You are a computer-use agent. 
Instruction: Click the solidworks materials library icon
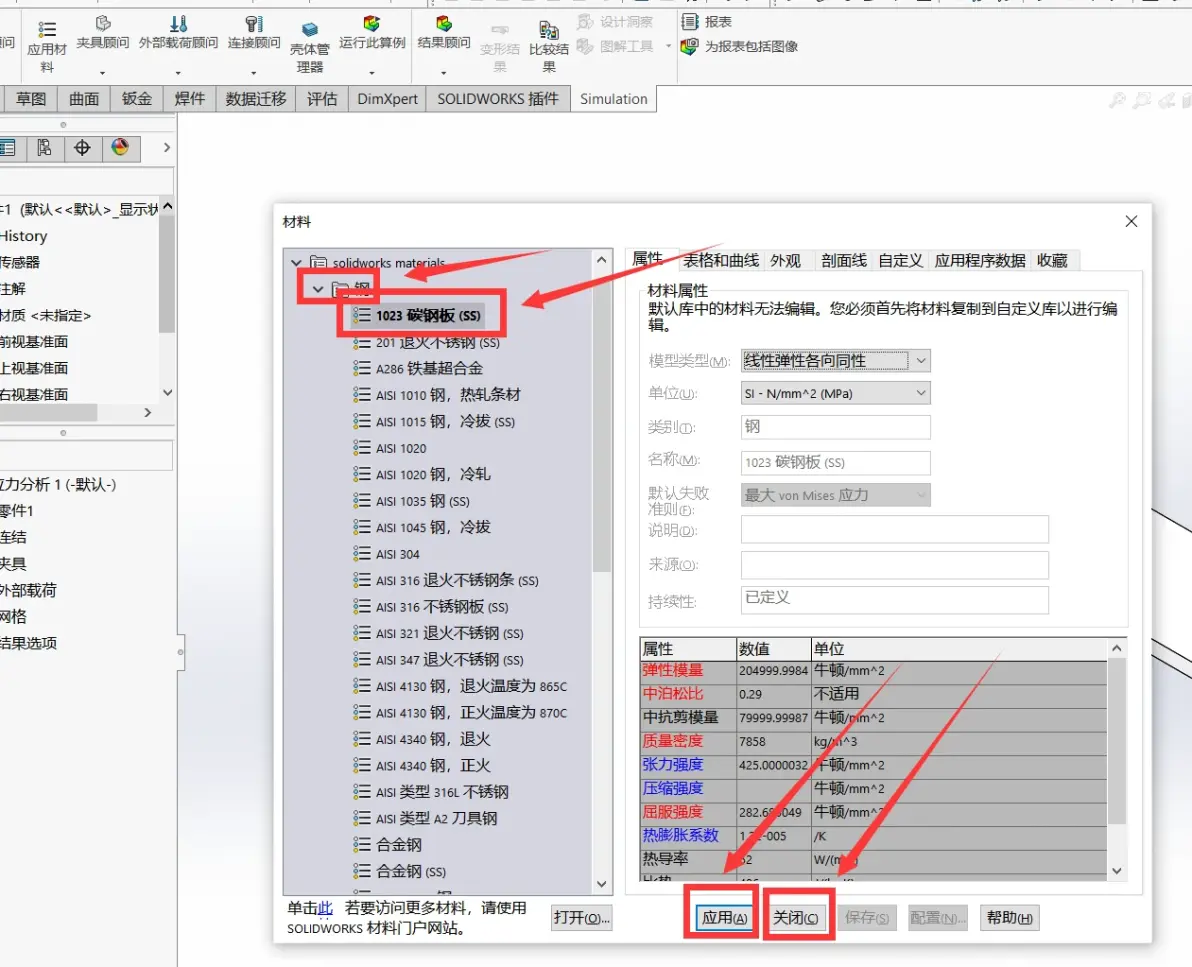pyautogui.click(x=319, y=263)
